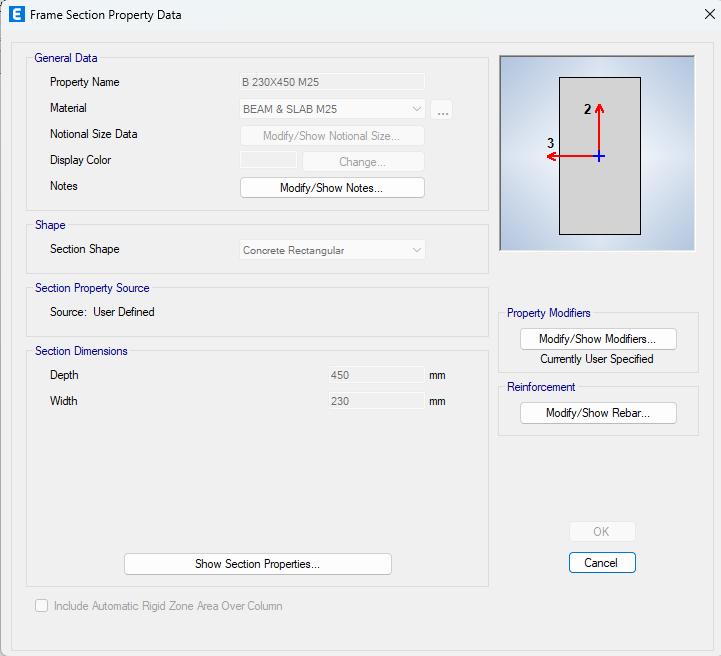Click Modify/Show Notional Size button

pos(332,136)
